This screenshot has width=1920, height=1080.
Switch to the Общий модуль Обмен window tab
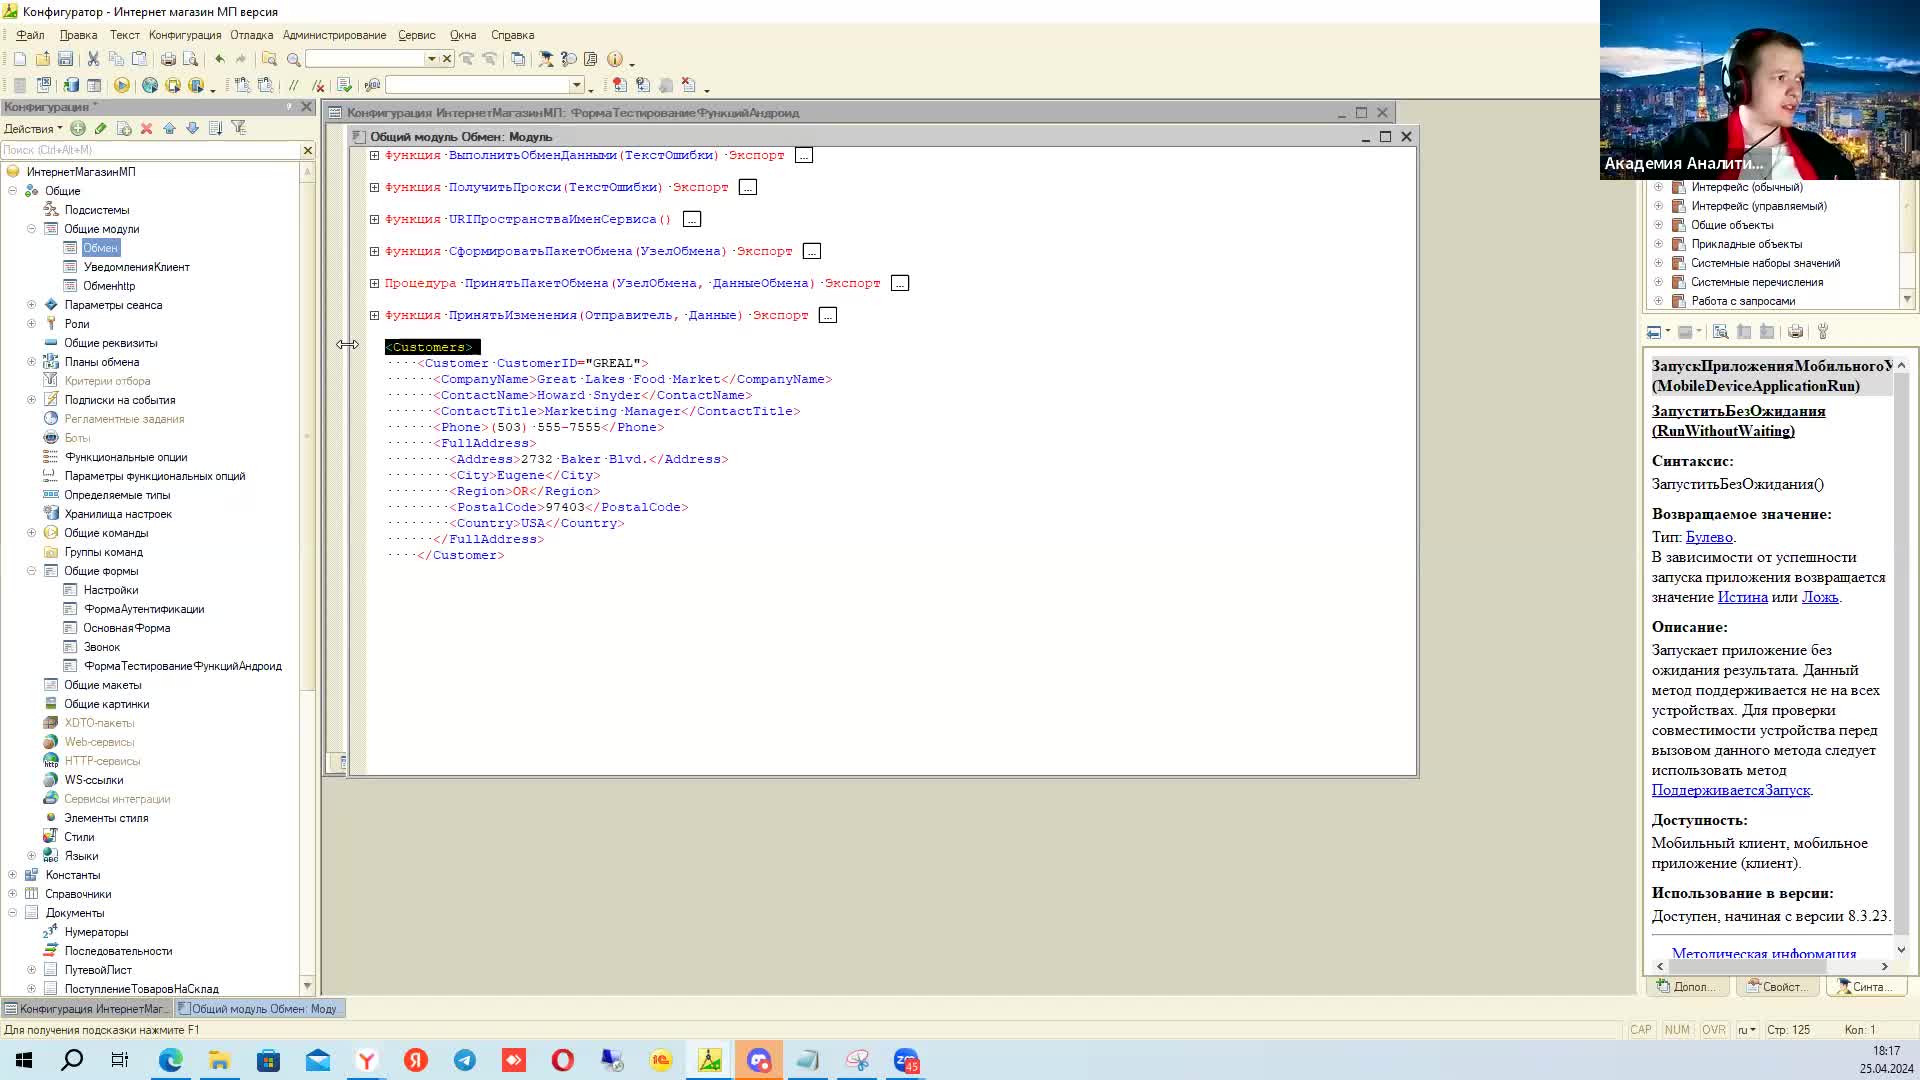click(260, 1009)
